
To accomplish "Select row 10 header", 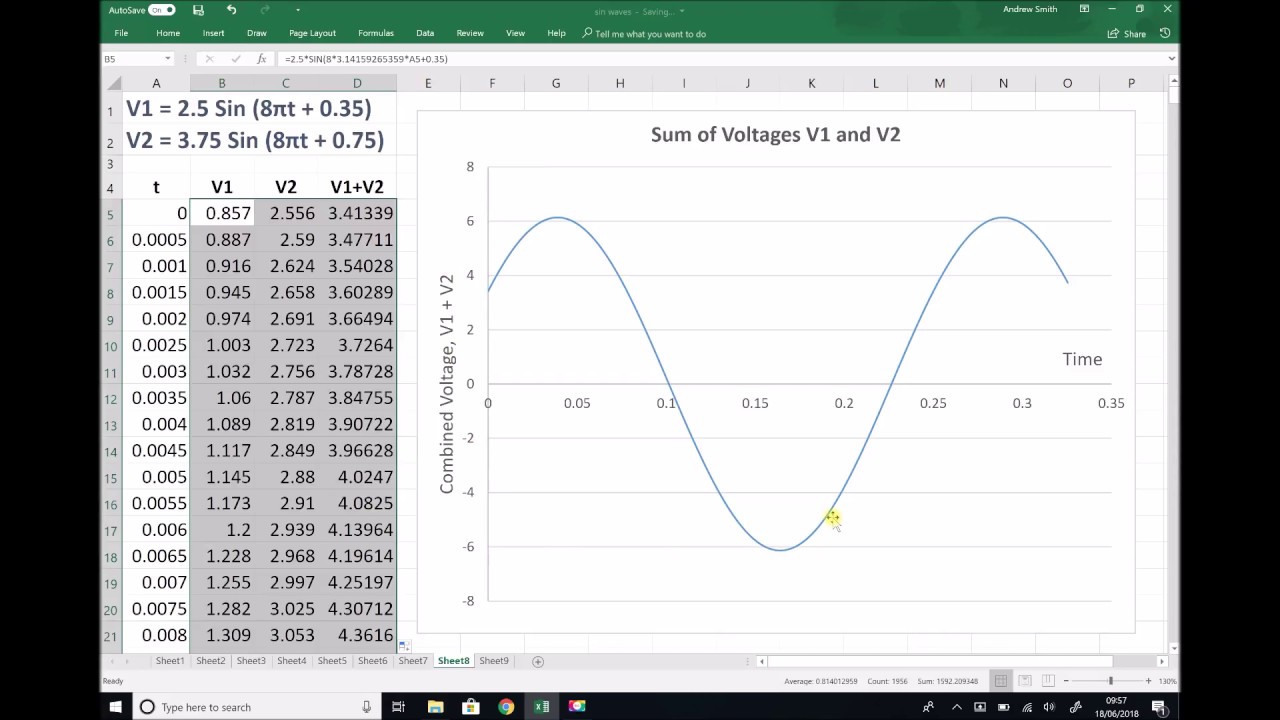I will (x=111, y=346).
